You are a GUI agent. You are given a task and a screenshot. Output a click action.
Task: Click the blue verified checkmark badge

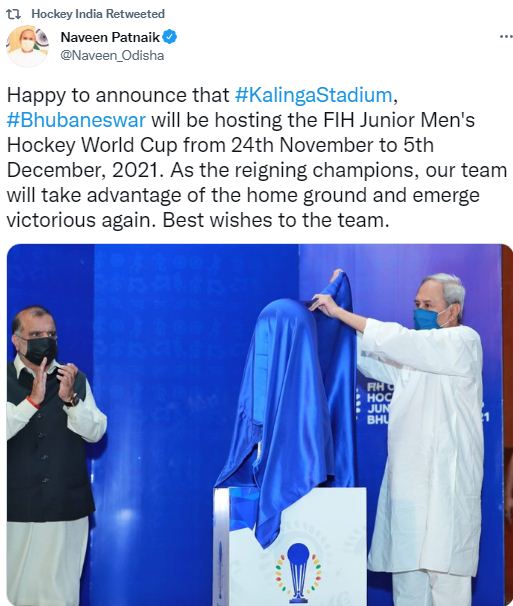(x=170, y=37)
